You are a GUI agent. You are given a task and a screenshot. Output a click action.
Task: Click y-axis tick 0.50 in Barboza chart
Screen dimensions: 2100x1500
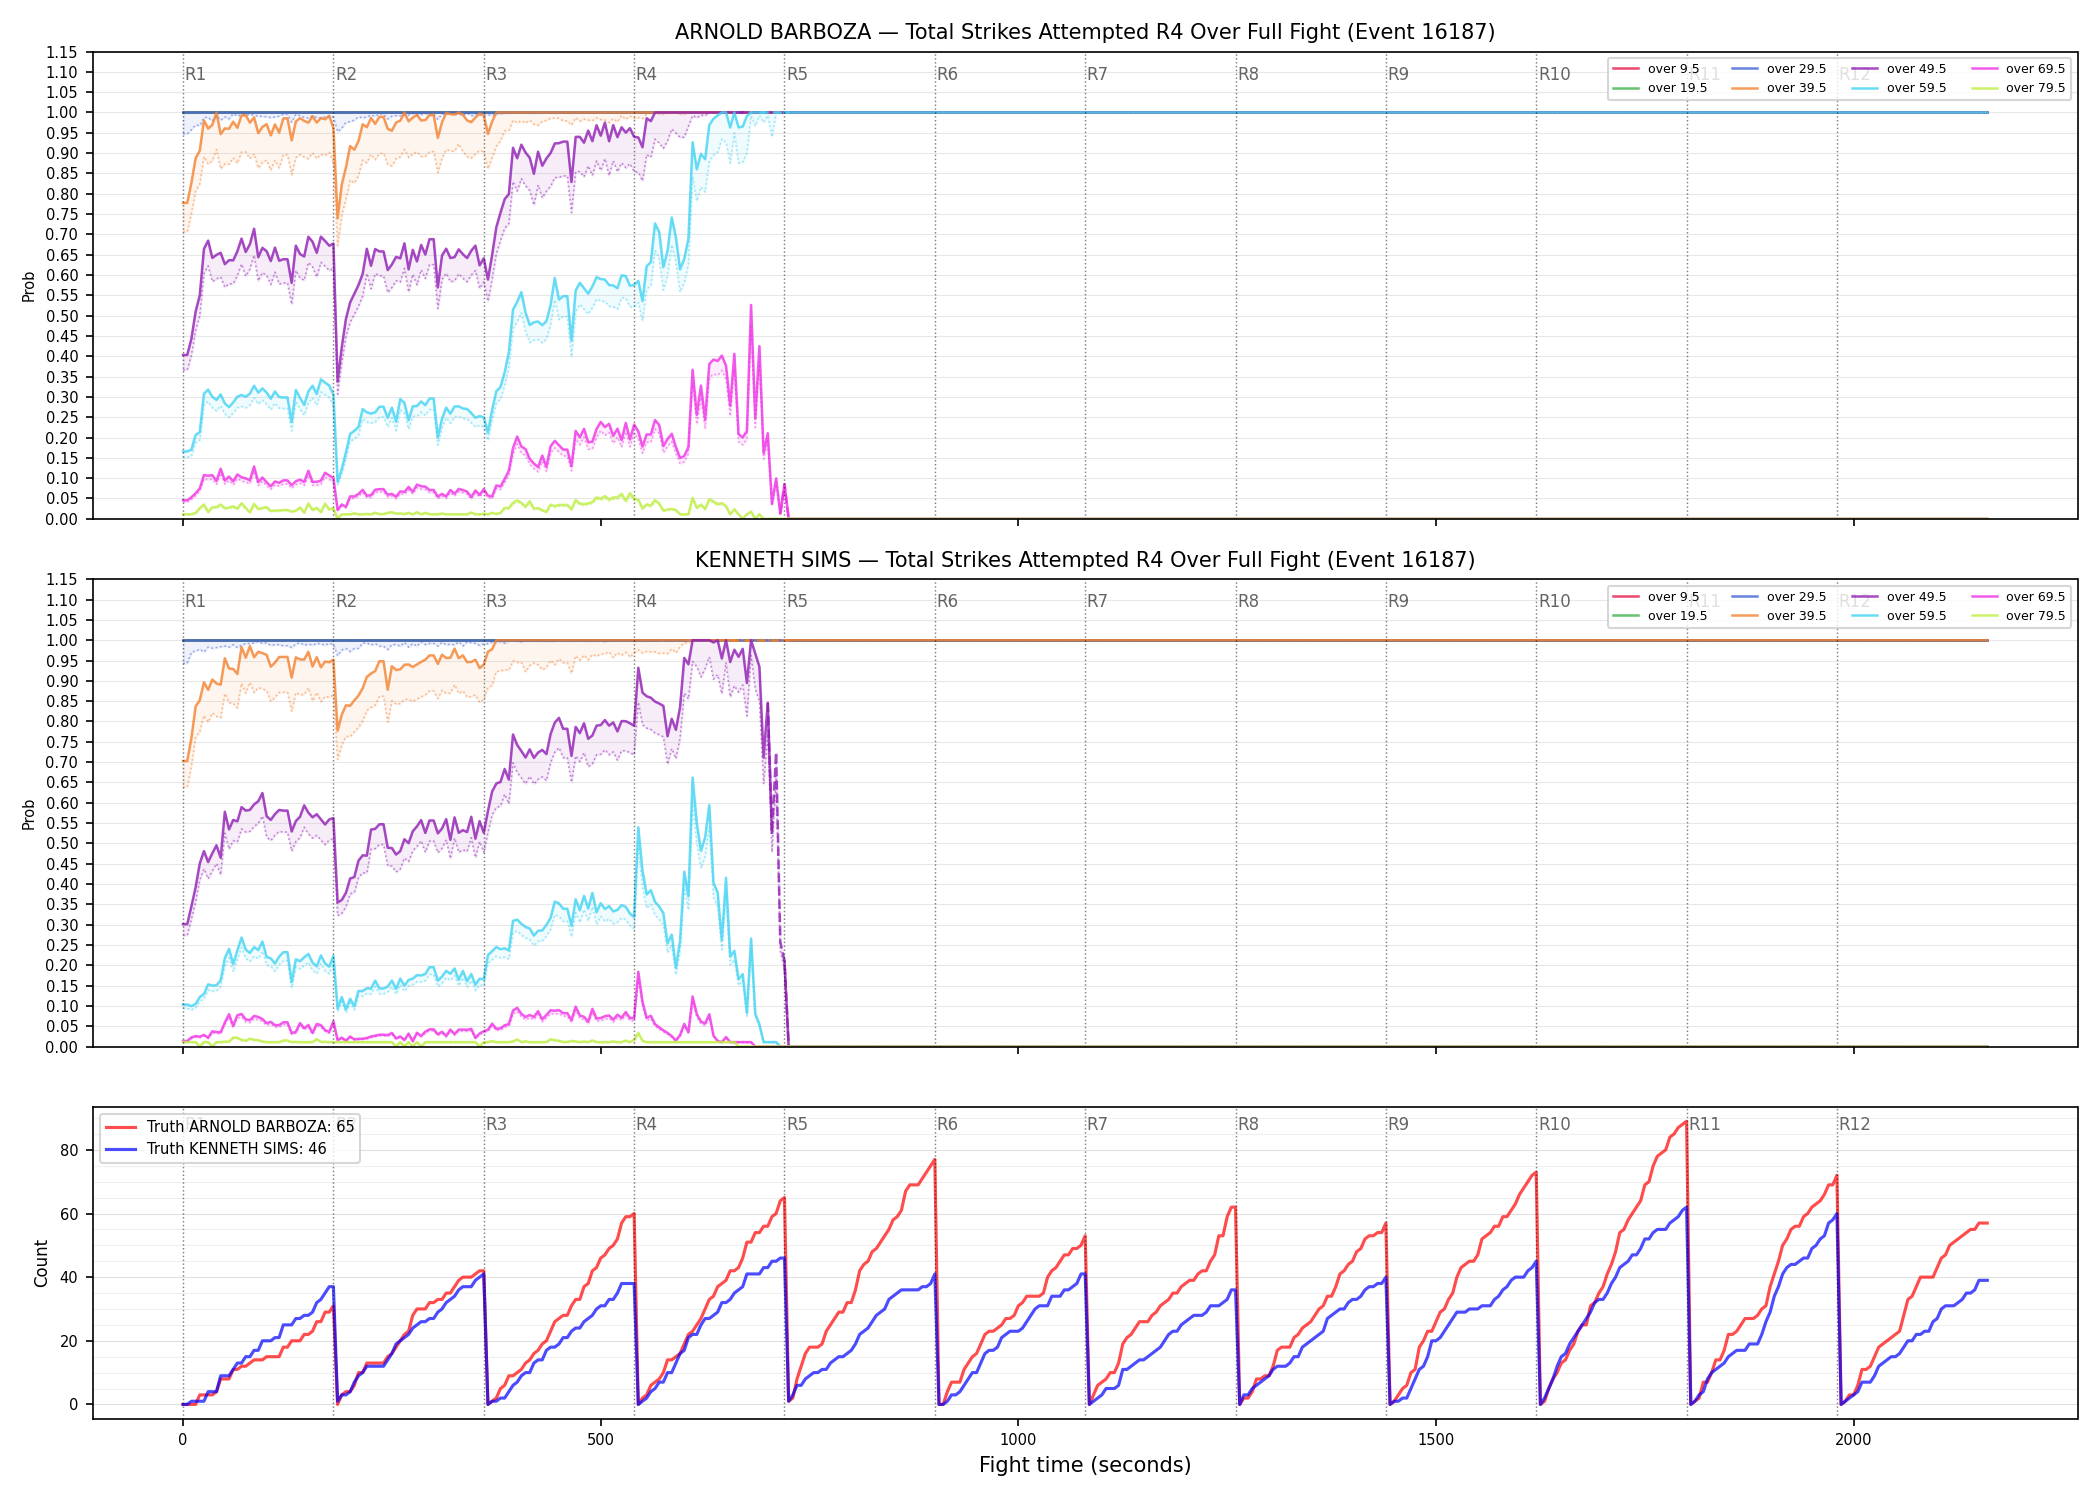point(62,316)
